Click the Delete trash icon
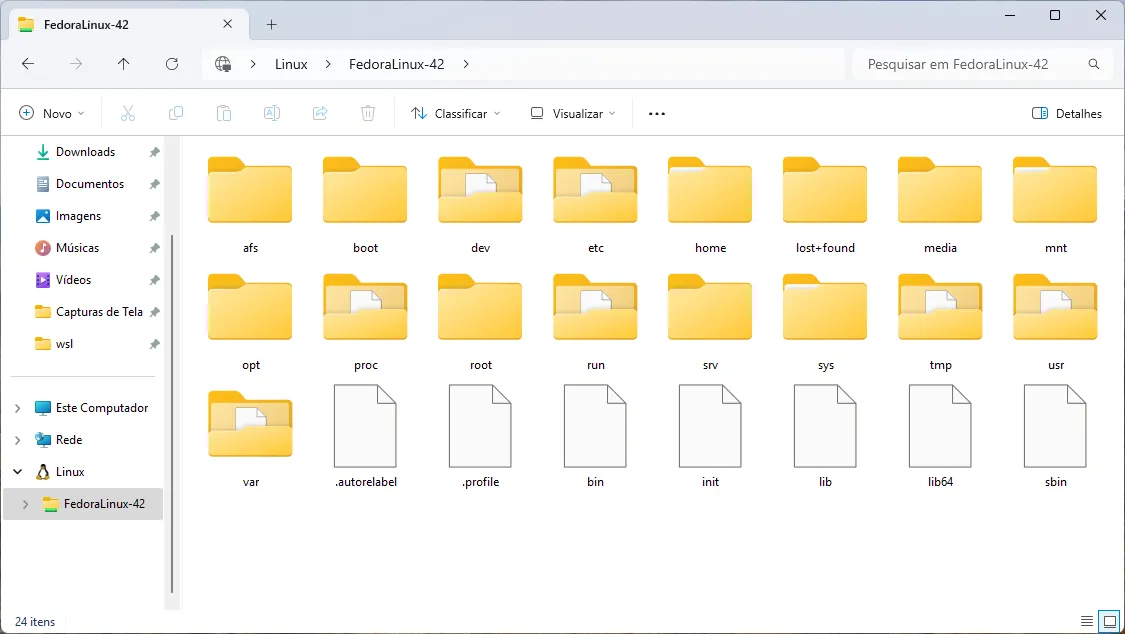 click(368, 113)
